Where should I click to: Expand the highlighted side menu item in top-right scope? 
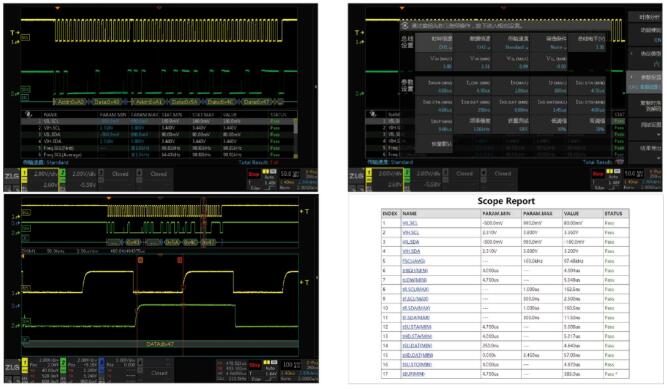[644, 82]
